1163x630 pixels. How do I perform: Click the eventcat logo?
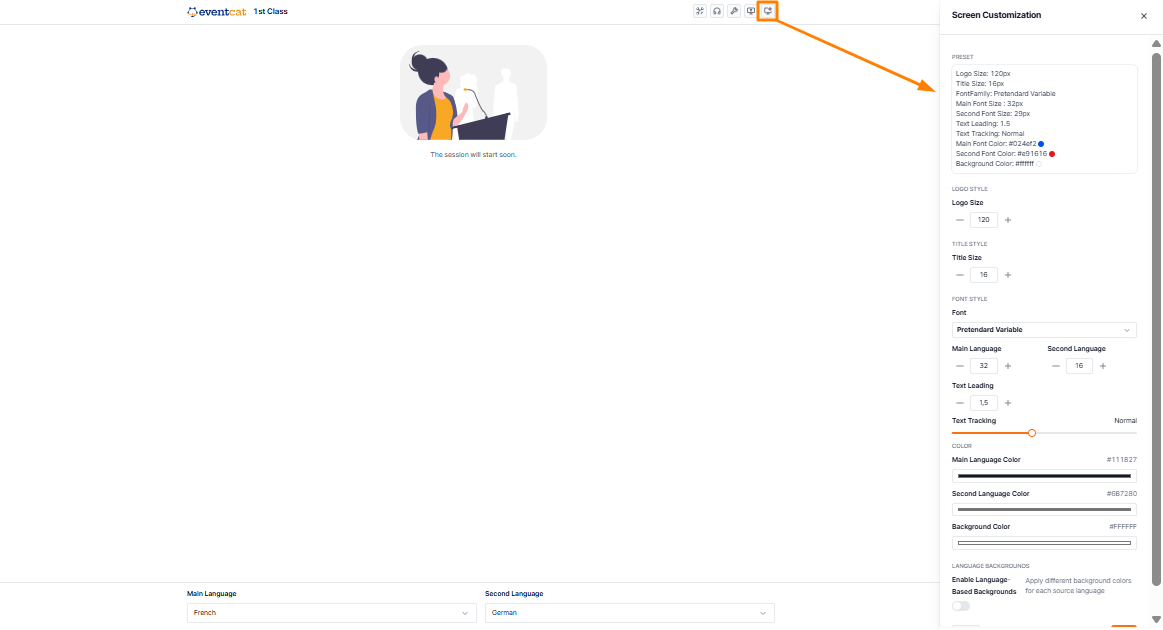217,12
